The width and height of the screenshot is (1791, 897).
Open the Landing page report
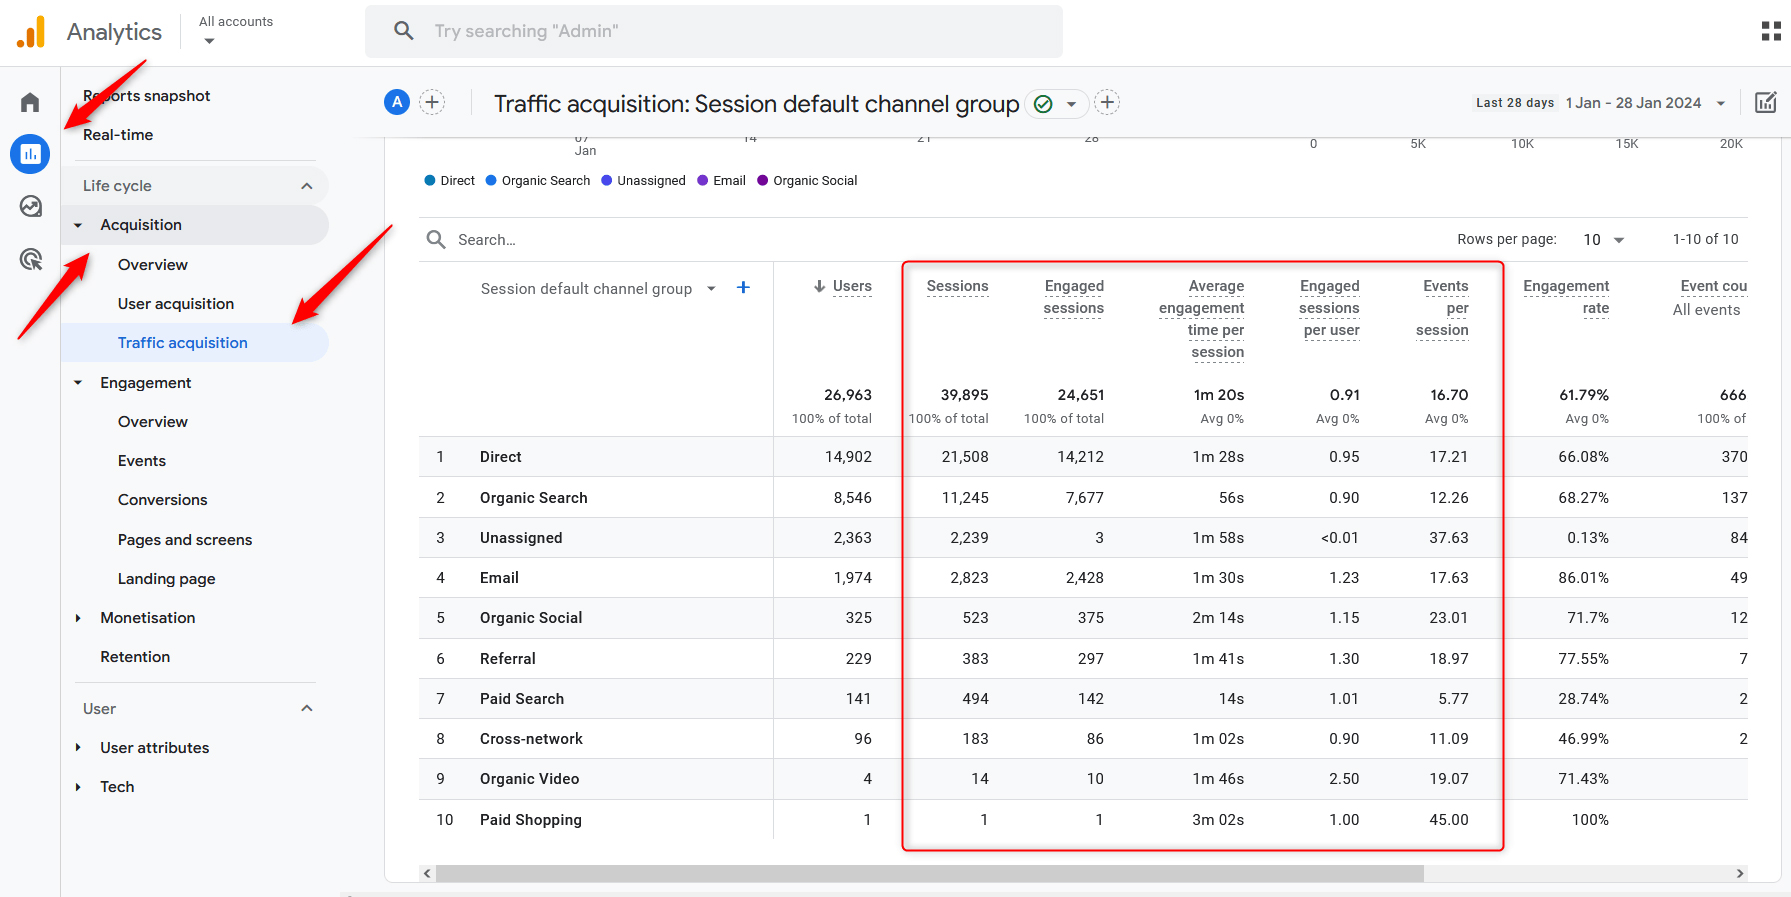click(167, 579)
